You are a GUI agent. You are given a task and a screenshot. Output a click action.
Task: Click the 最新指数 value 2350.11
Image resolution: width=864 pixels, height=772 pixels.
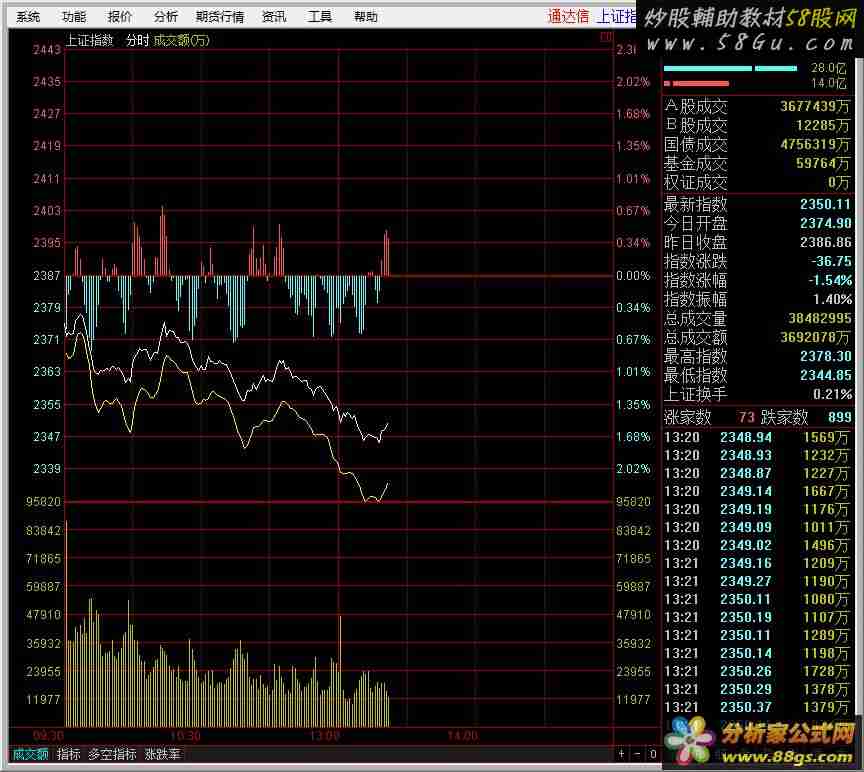click(x=825, y=204)
